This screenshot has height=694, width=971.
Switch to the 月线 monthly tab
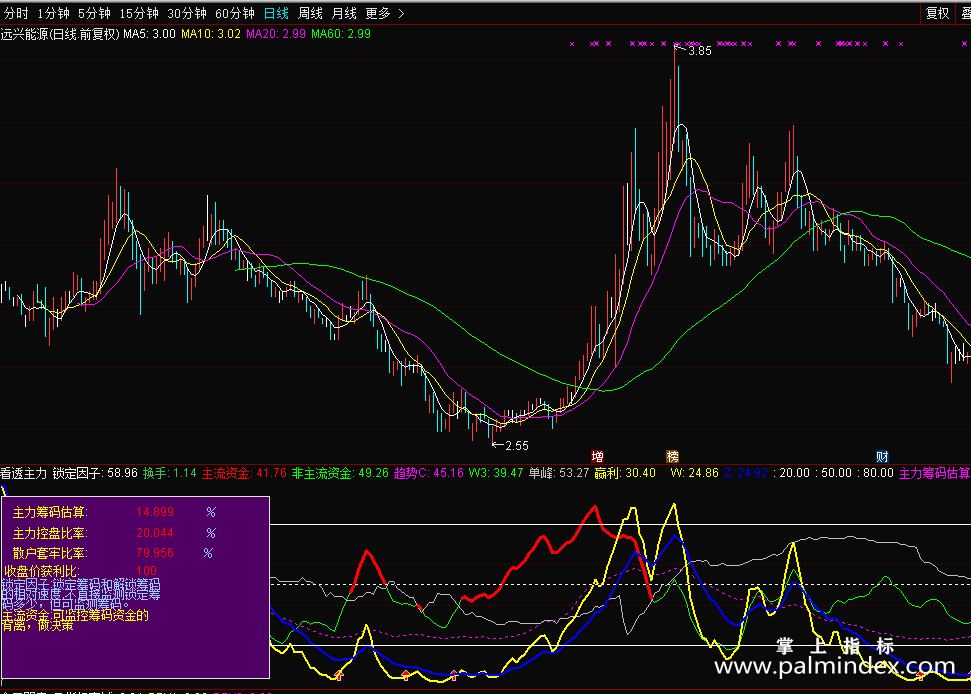(344, 13)
